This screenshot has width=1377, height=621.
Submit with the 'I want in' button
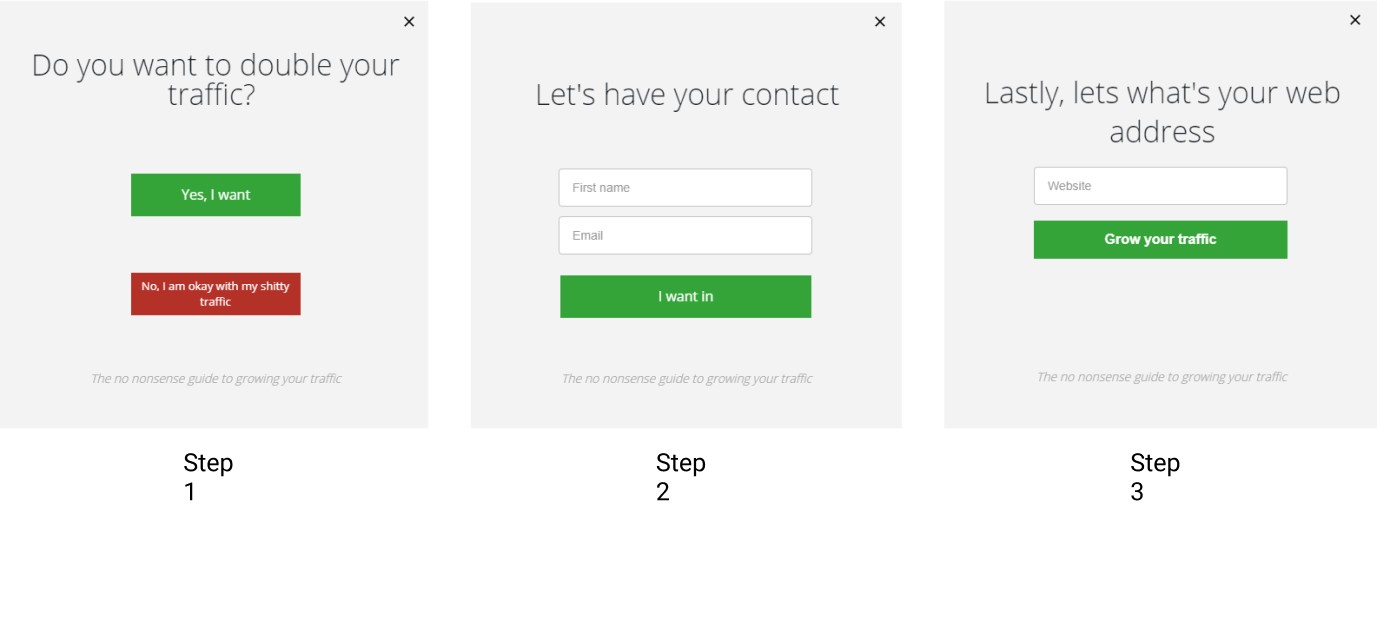[x=685, y=297]
